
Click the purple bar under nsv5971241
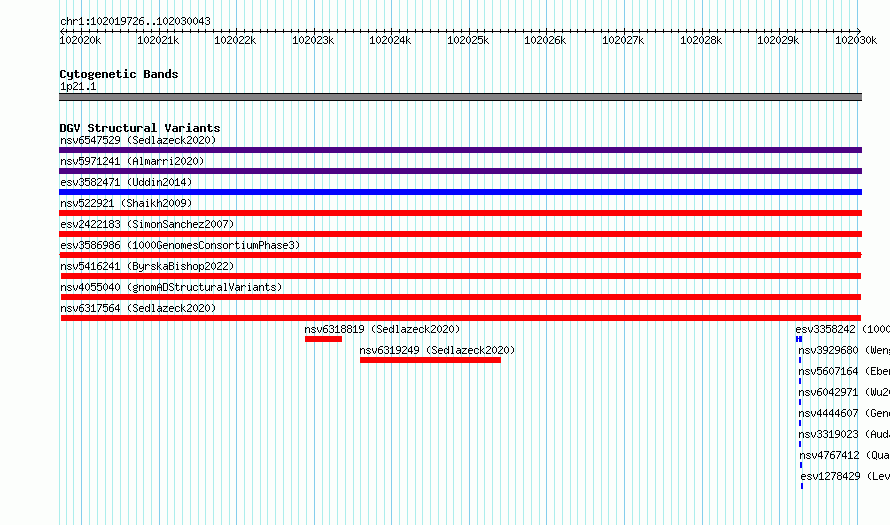[x=460, y=171]
